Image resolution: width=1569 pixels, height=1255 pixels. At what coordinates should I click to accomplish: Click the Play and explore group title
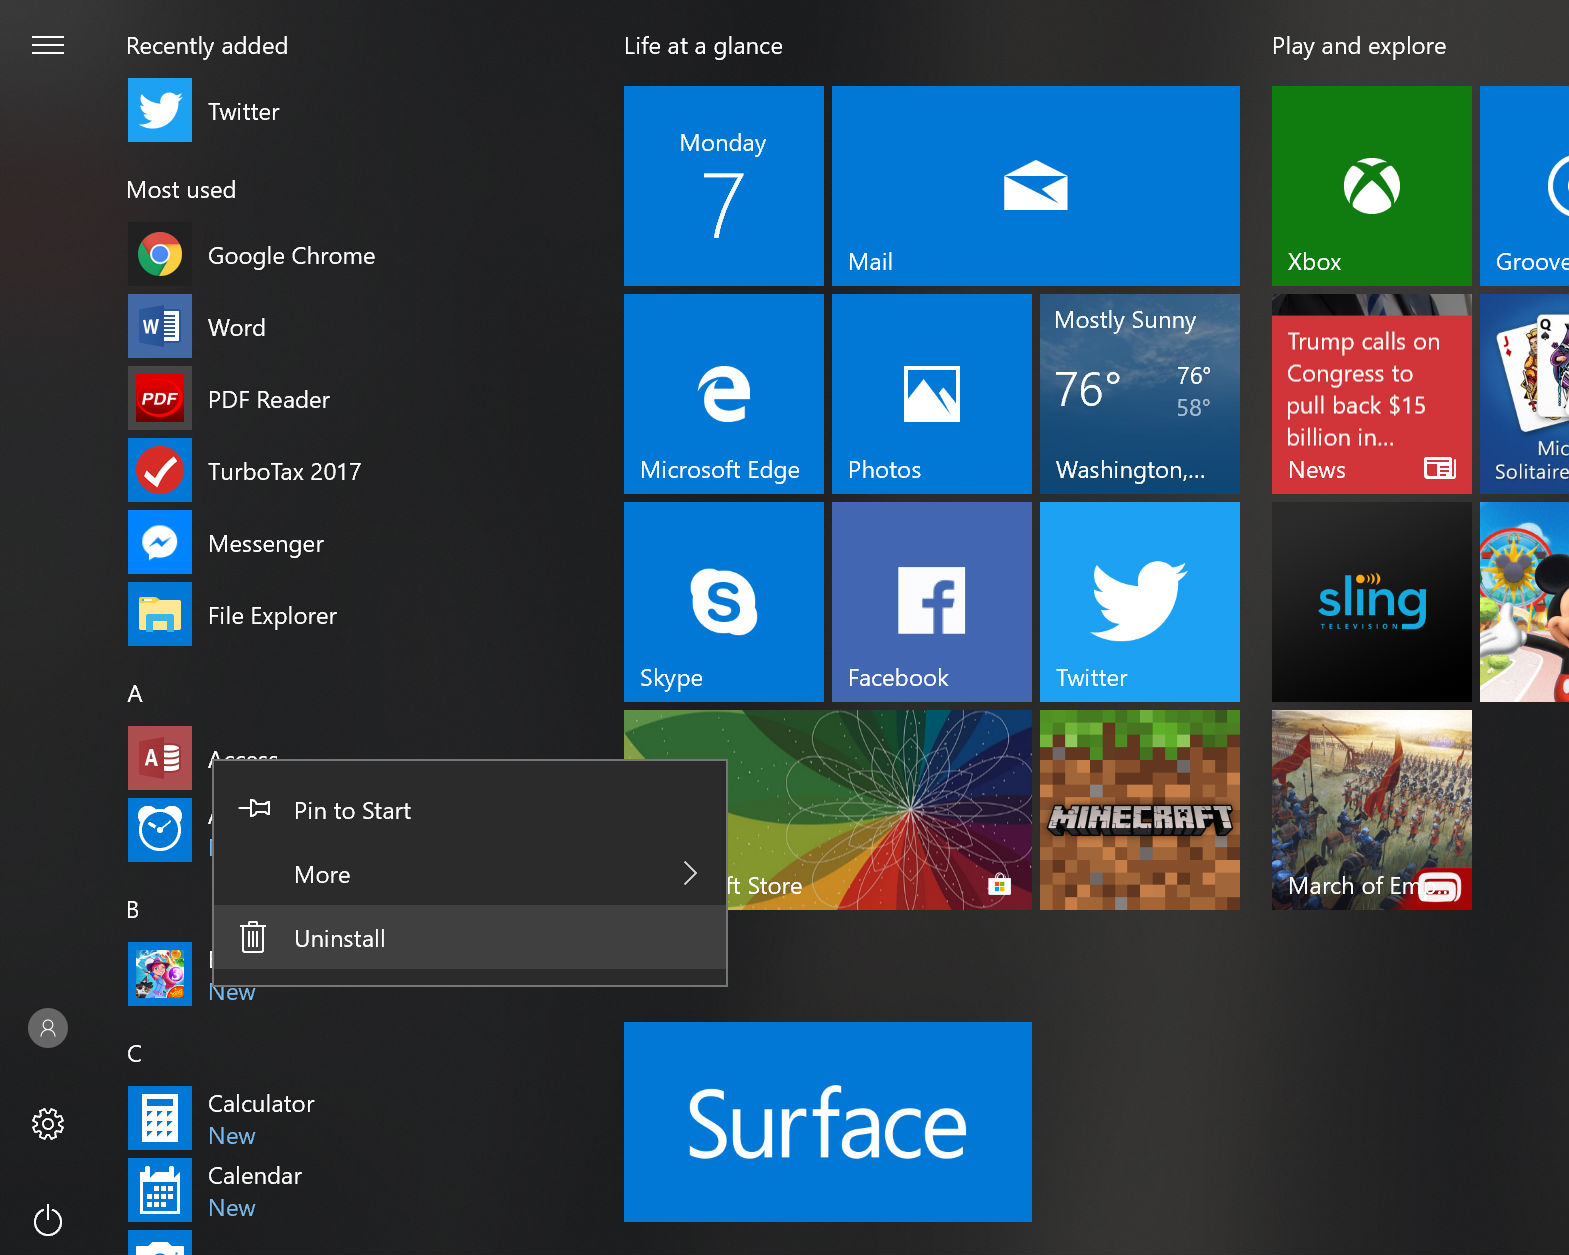point(1359,46)
